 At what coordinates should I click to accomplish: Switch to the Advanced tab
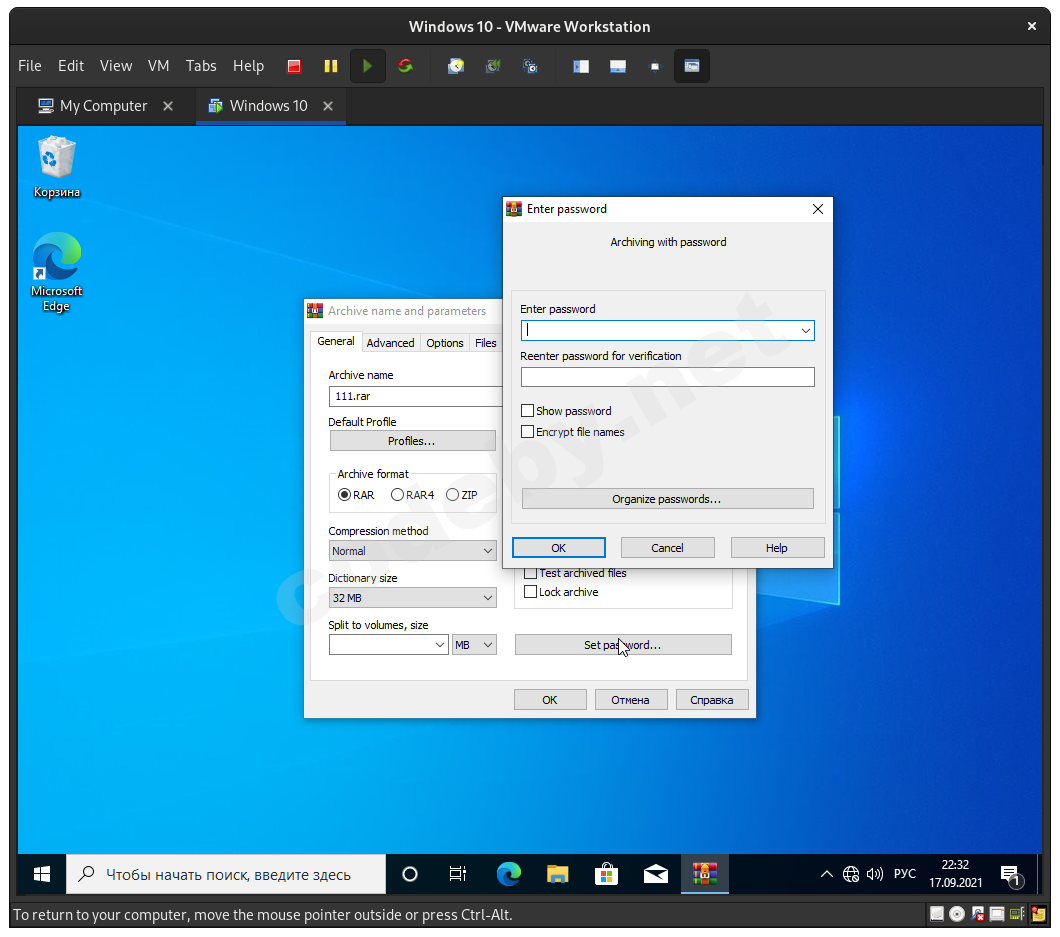click(x=390, y=343)
